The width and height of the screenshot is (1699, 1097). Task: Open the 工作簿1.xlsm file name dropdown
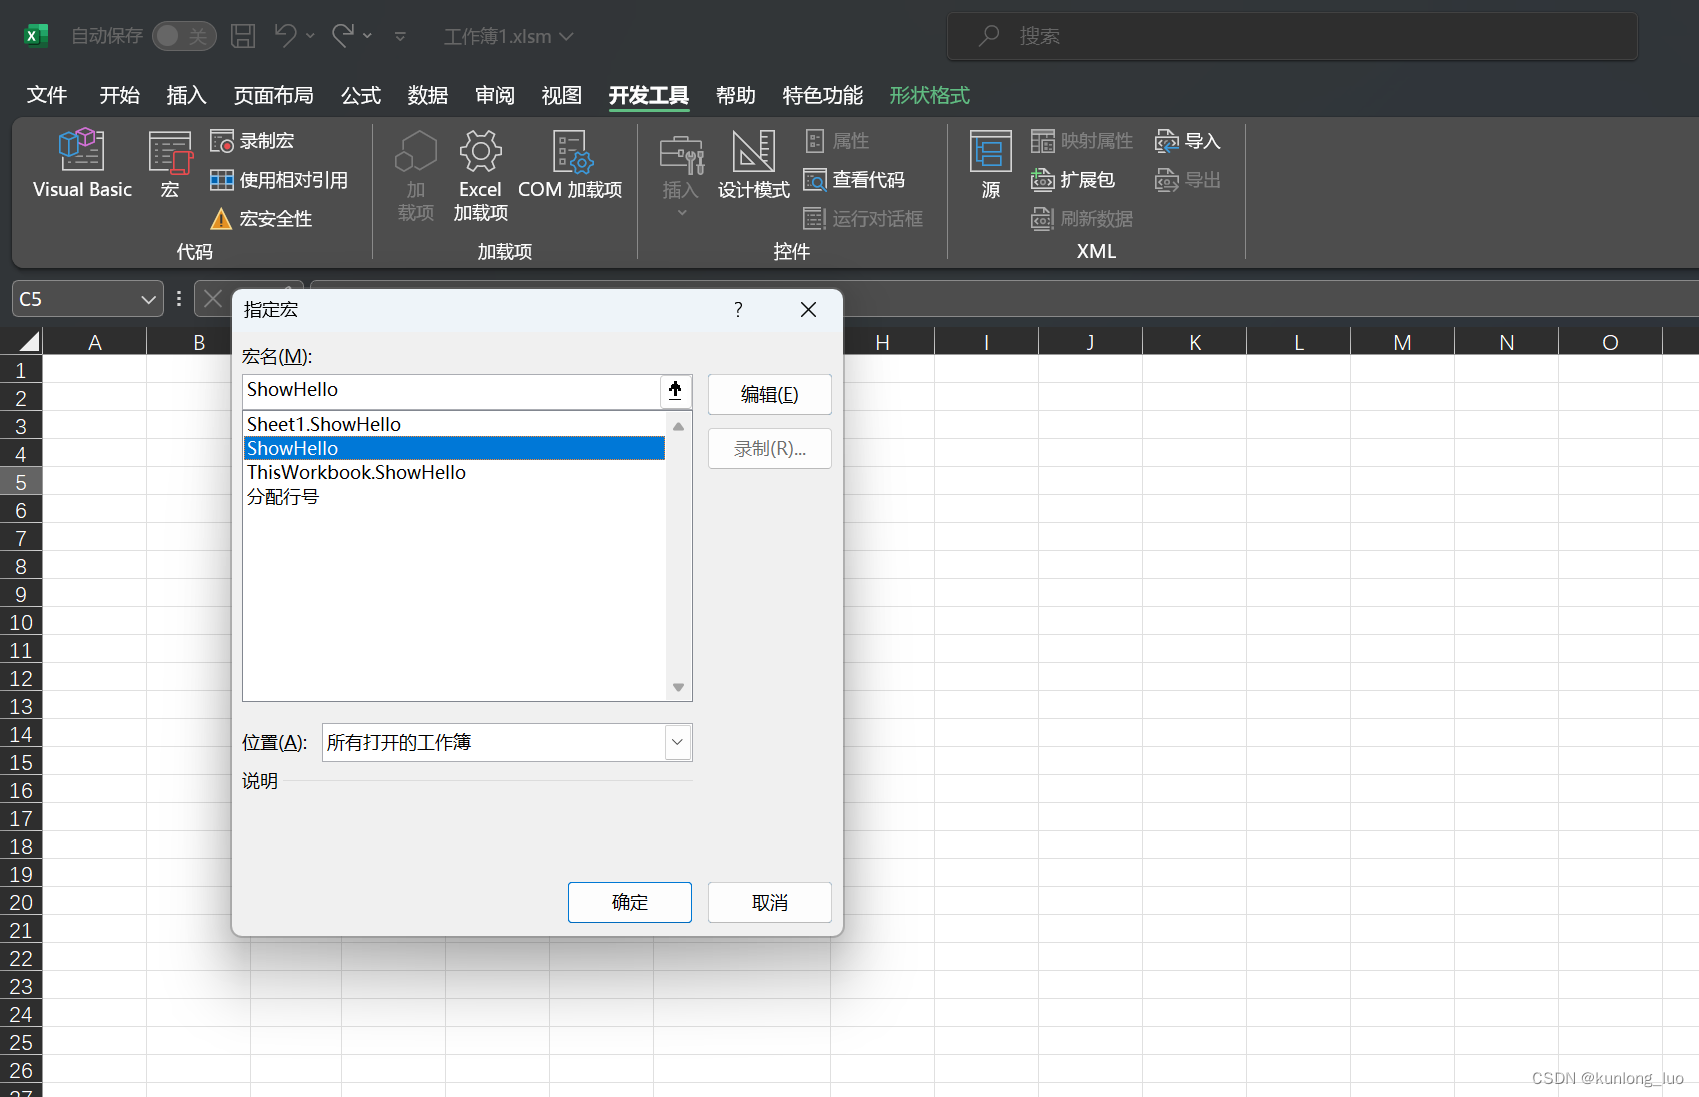click(509, 36)
